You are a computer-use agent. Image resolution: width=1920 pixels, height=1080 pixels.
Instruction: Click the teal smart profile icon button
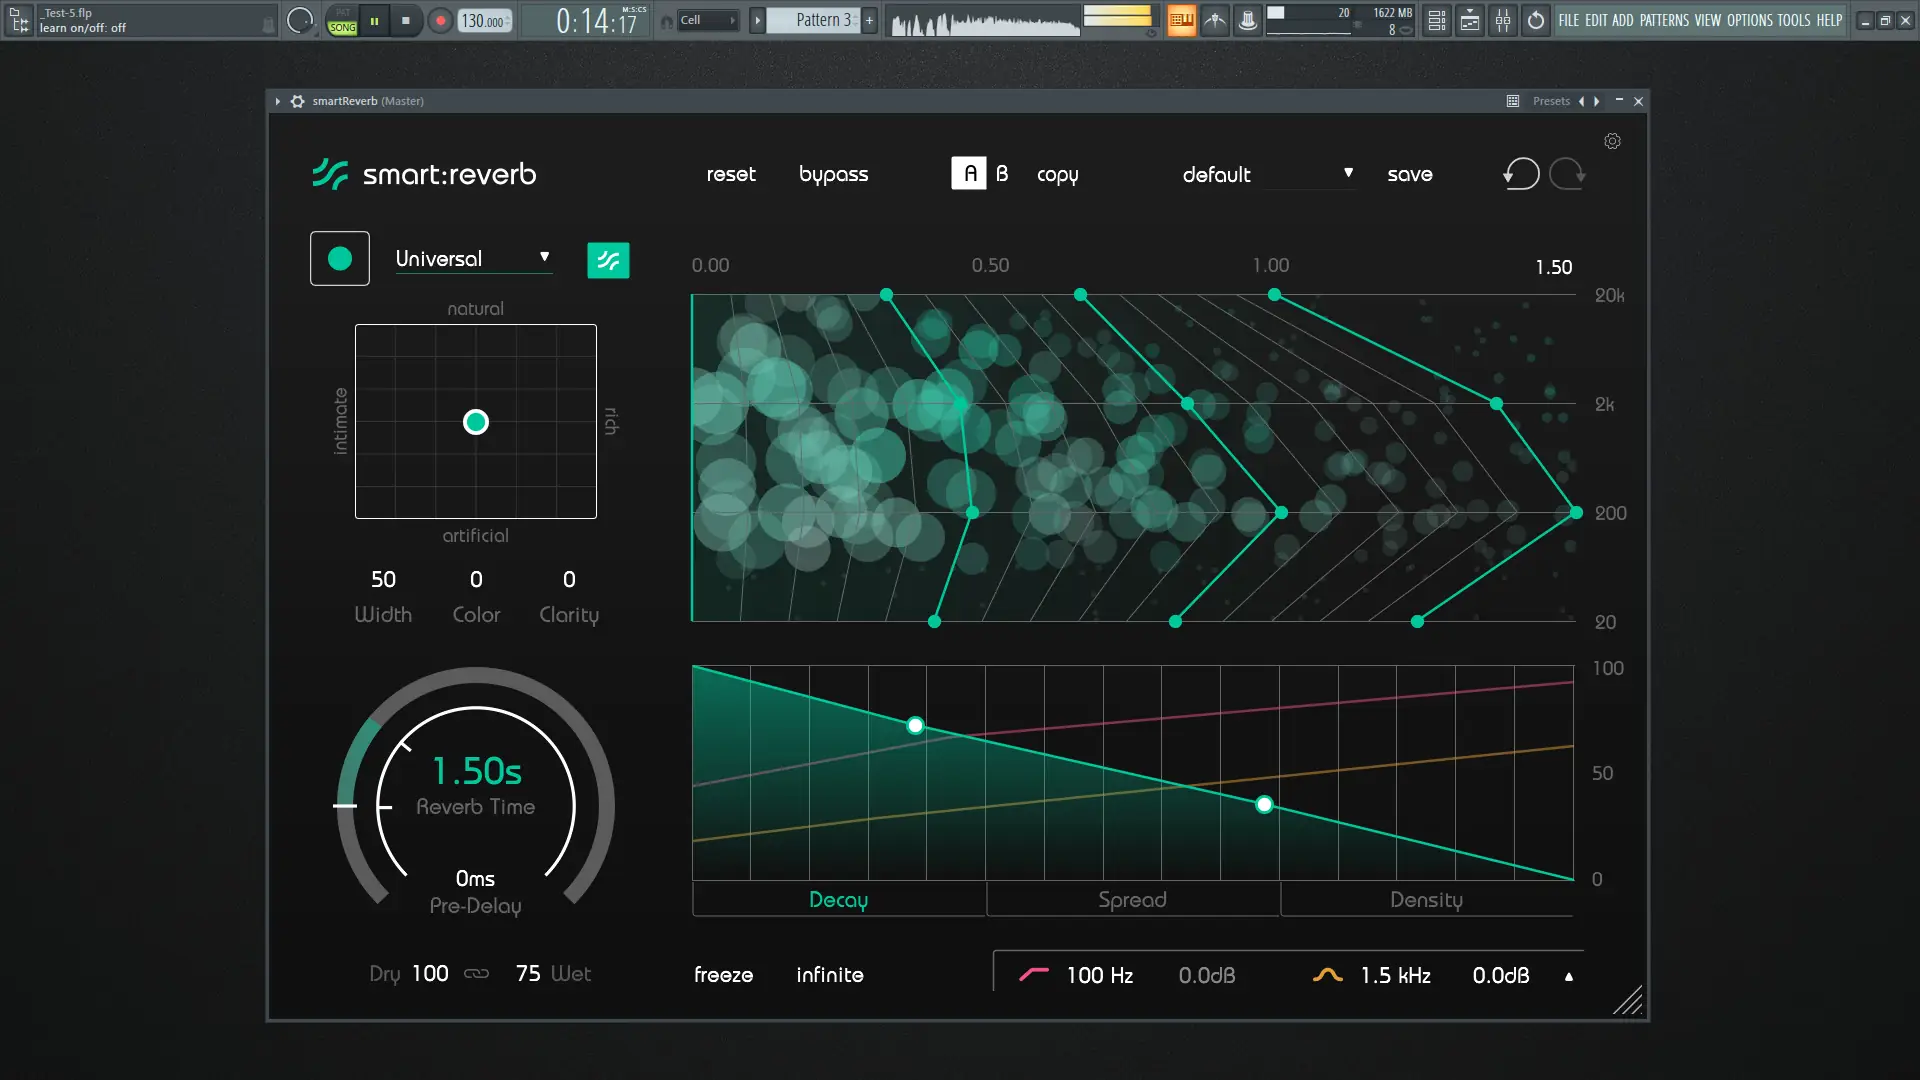click(608, 261)
